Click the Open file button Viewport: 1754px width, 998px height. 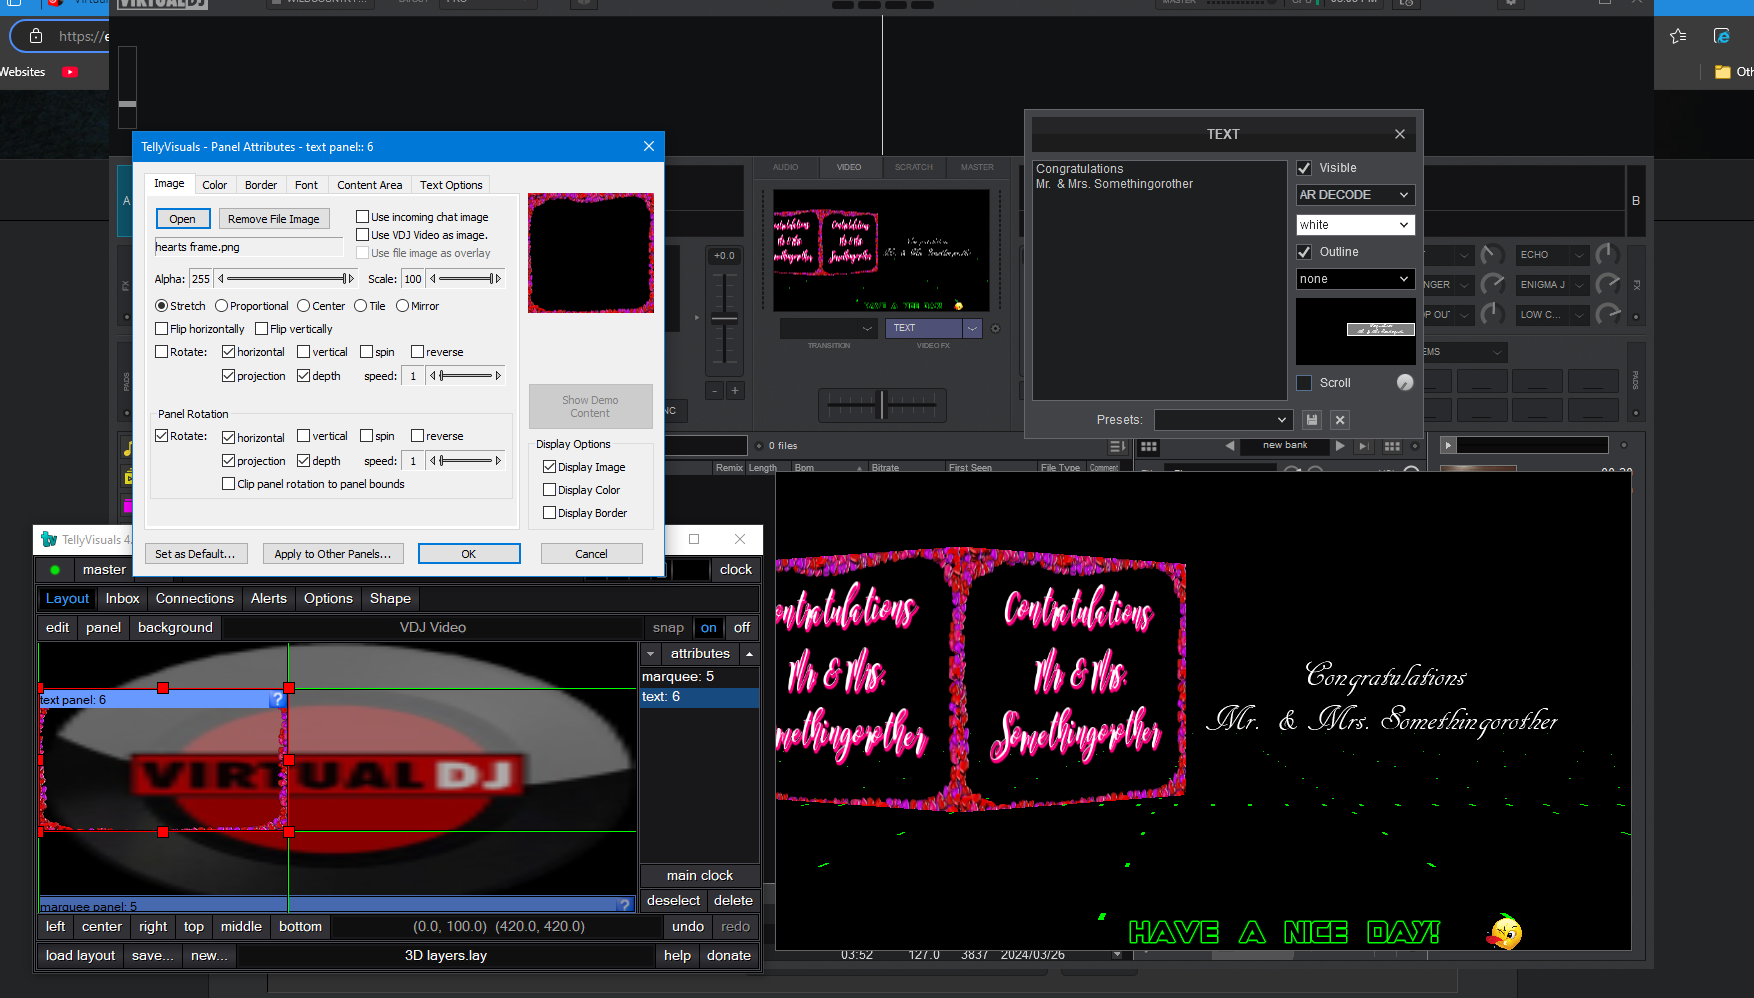point(182,219)
